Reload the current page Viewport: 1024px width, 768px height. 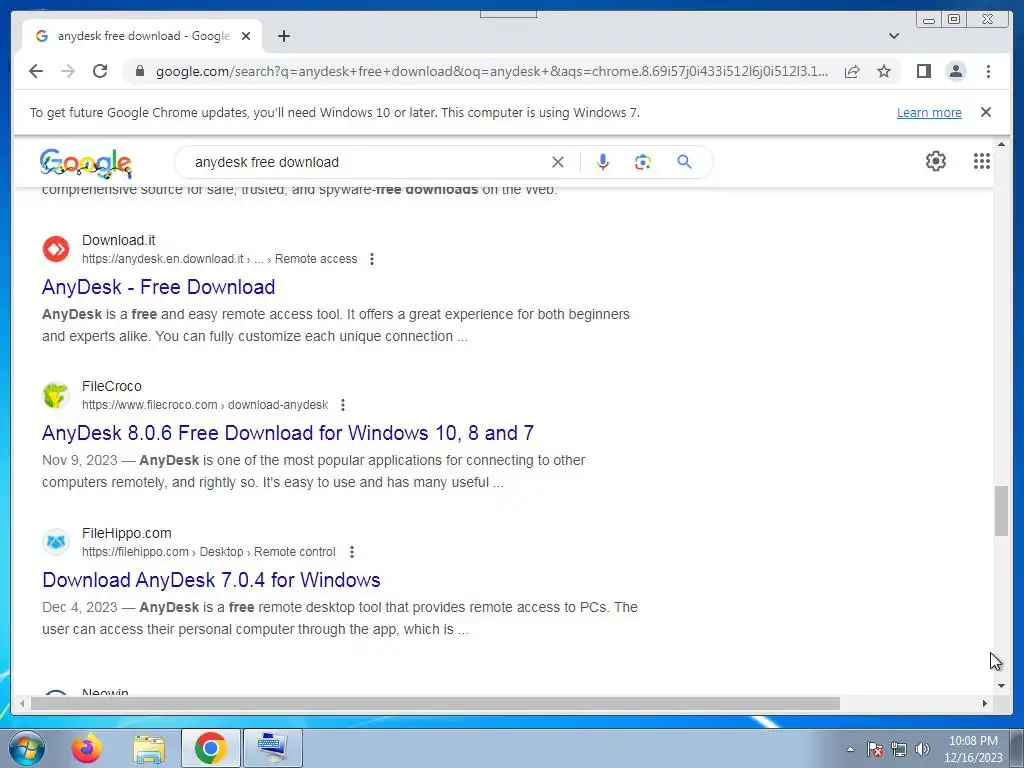[100, 71]
